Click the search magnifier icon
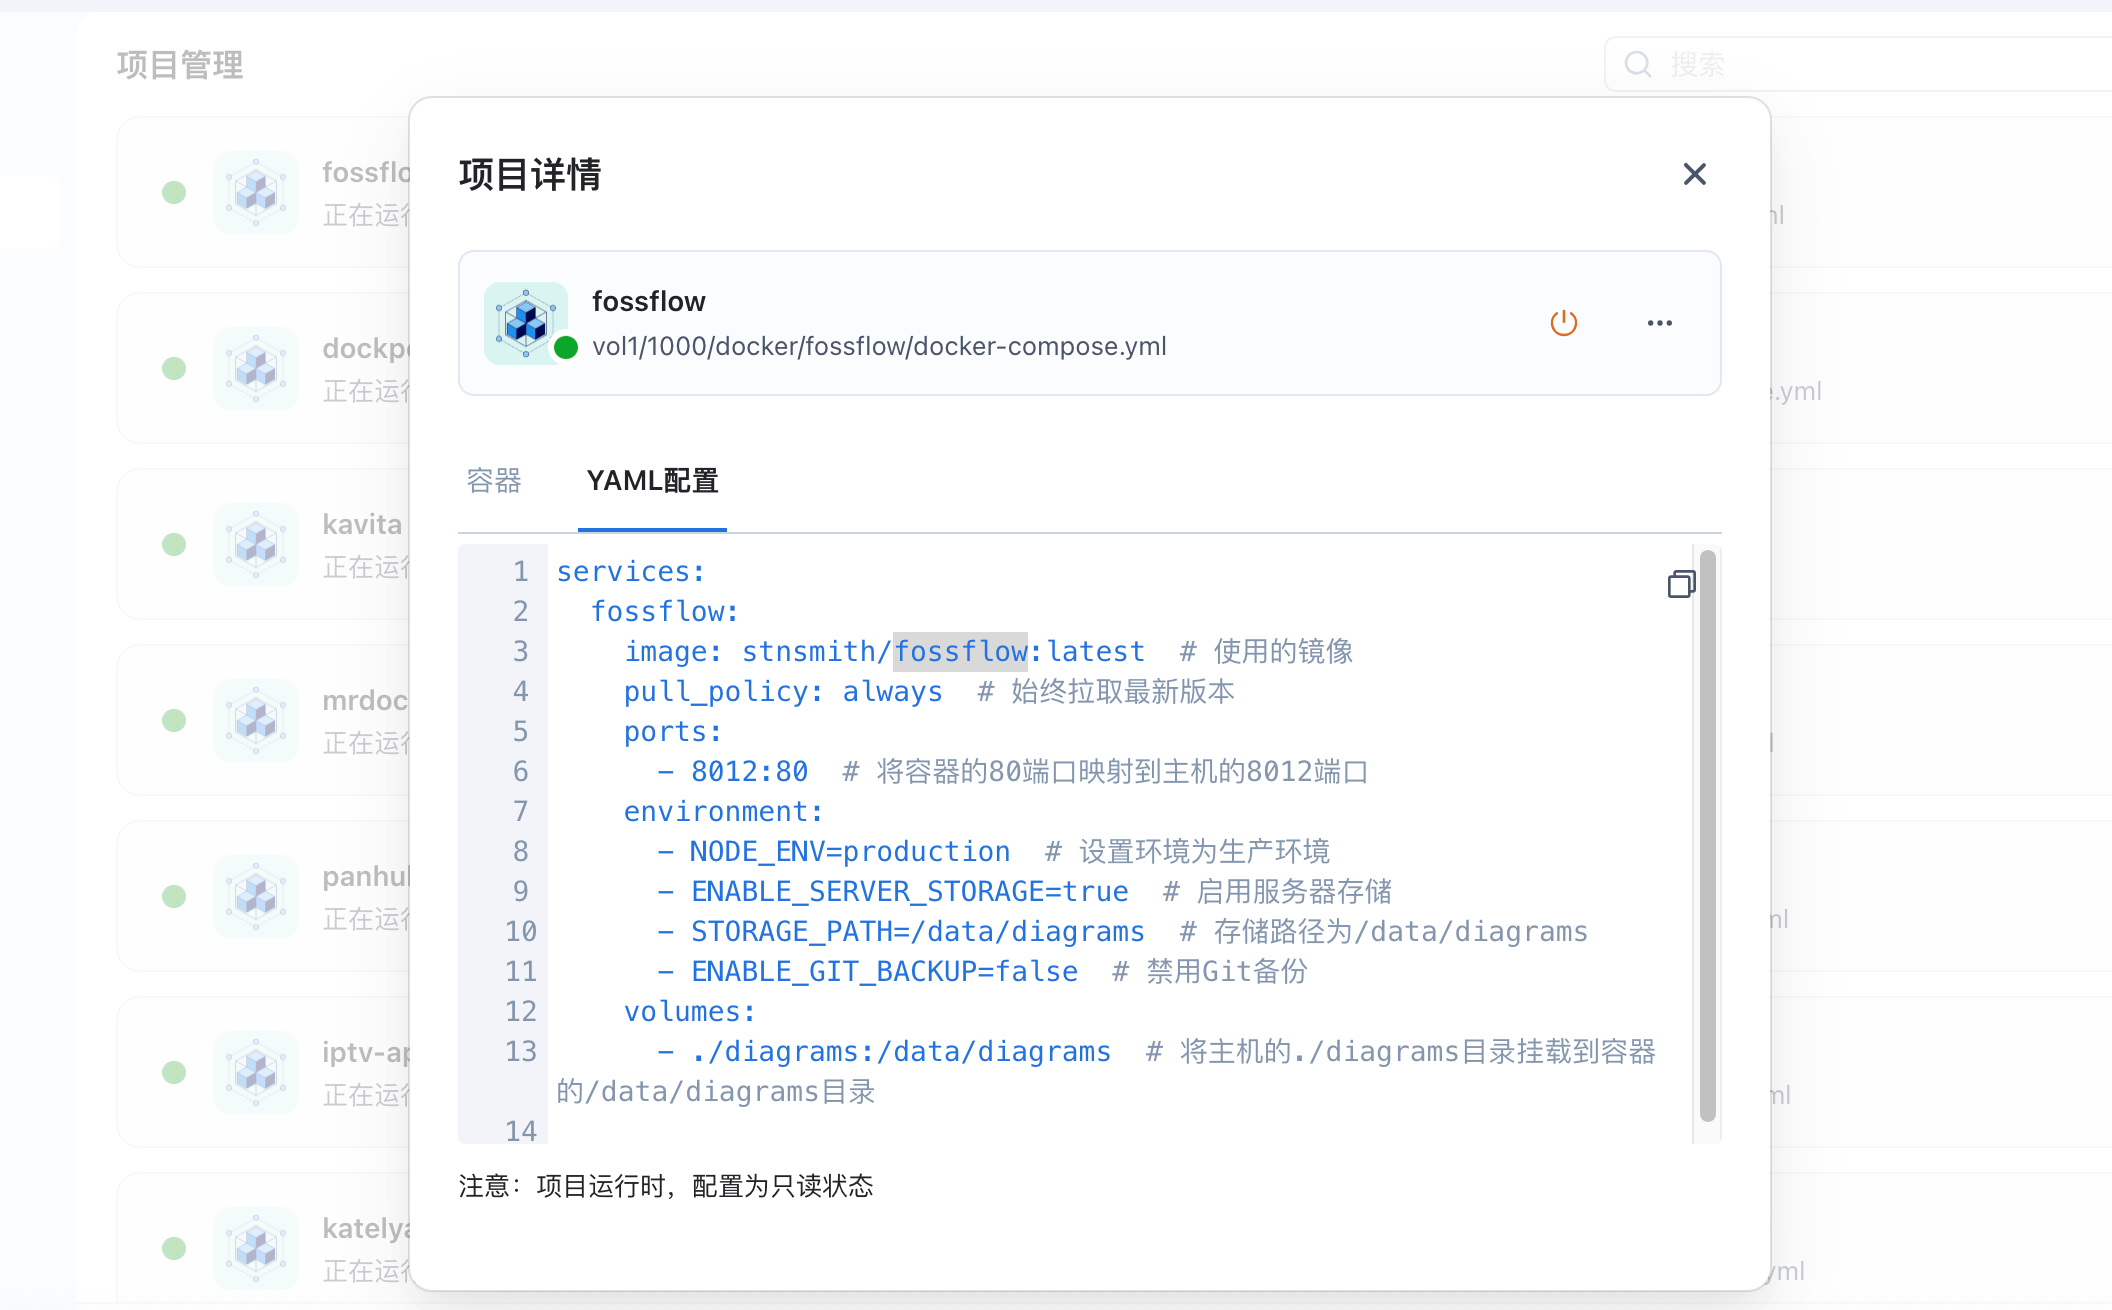This screenshot has height=1310, width=2112. [x=1638, y=65]
